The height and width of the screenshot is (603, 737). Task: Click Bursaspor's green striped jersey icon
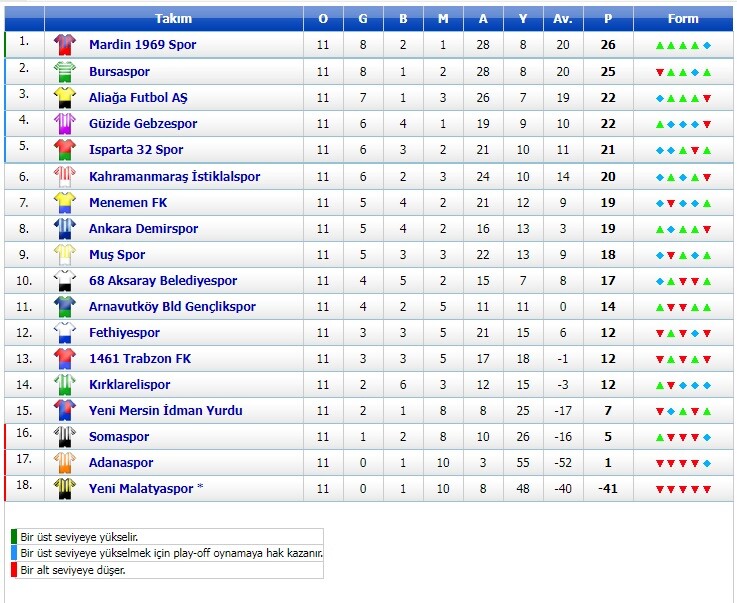[x=64, y=71]
